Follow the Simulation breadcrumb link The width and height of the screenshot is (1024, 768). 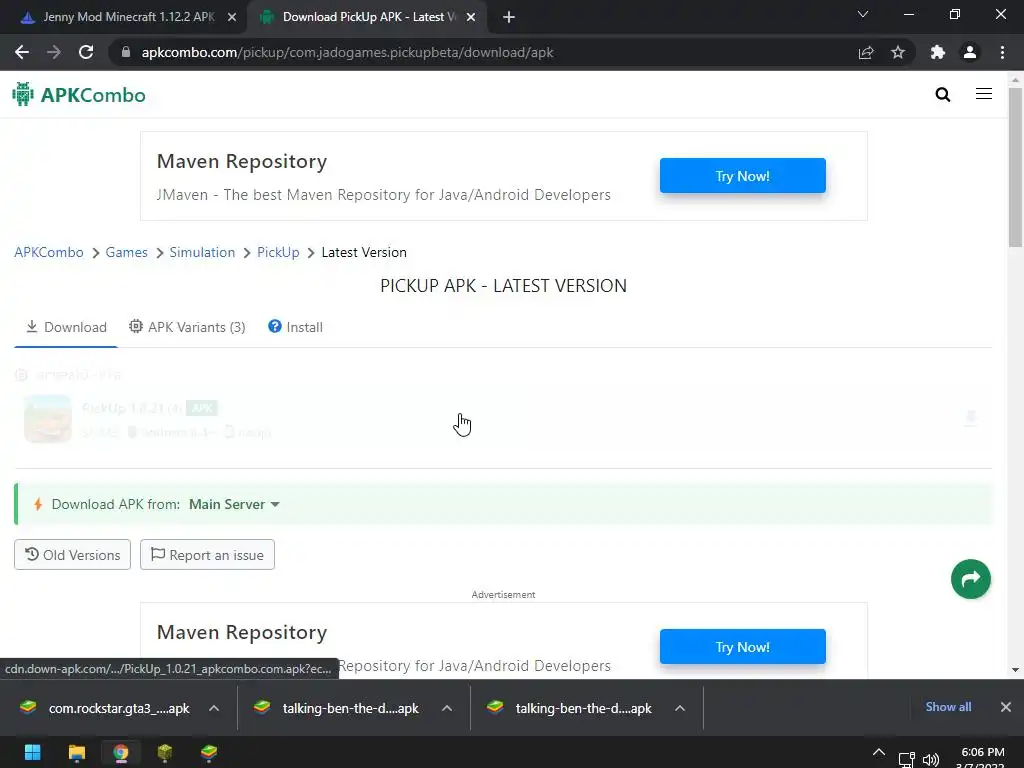(202, 252)
